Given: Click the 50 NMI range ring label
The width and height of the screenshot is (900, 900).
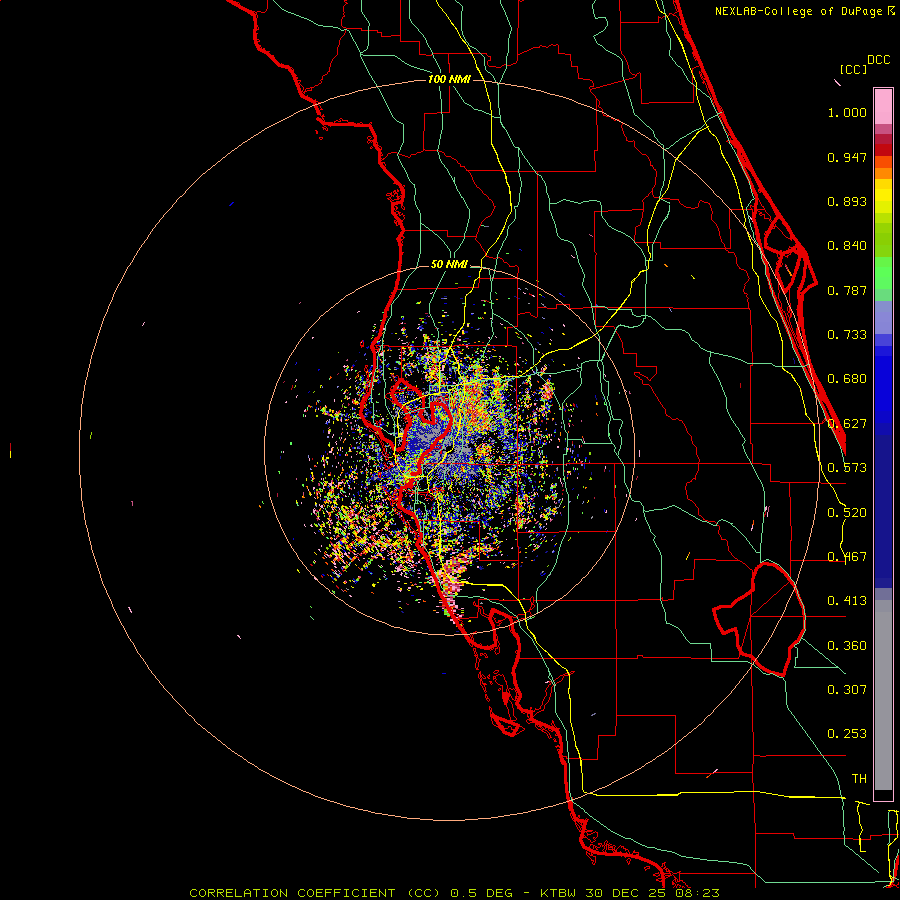Looking at the screenshot, I should (x=449, y=265).
